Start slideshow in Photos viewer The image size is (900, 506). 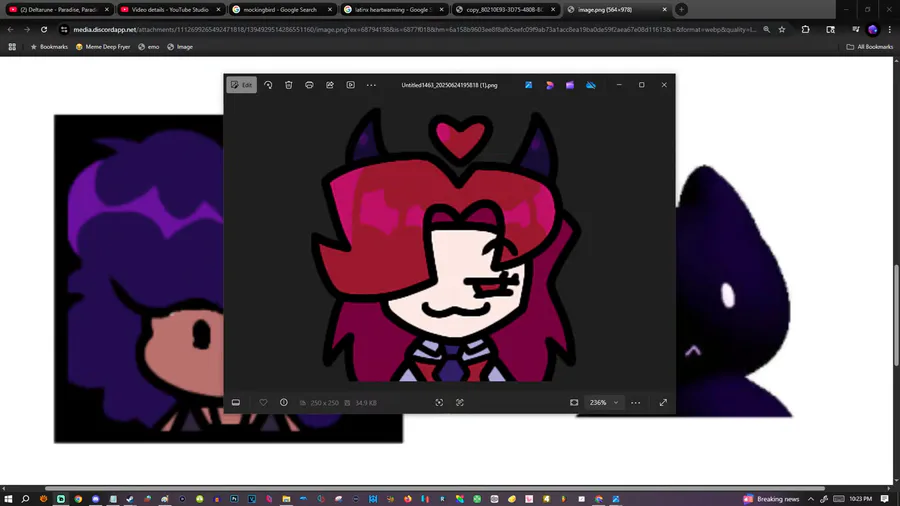point(351,85)
